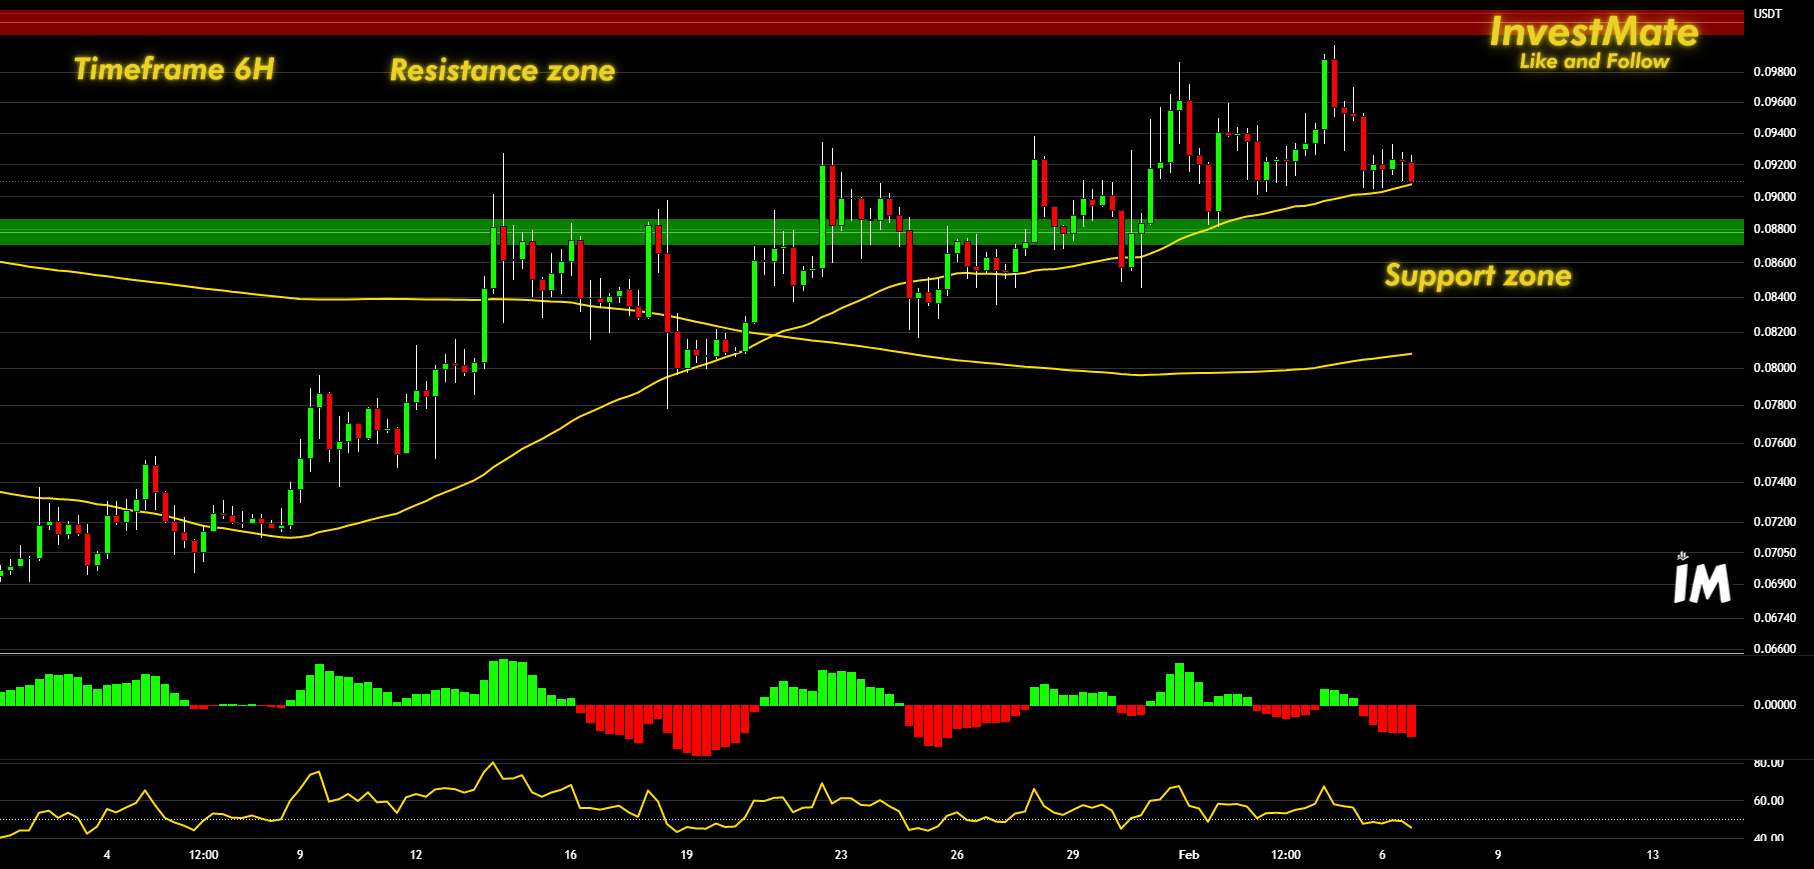Click the 0.09200 price axis label
This screenshot has height=869, width=1814.
point(1774,165)
